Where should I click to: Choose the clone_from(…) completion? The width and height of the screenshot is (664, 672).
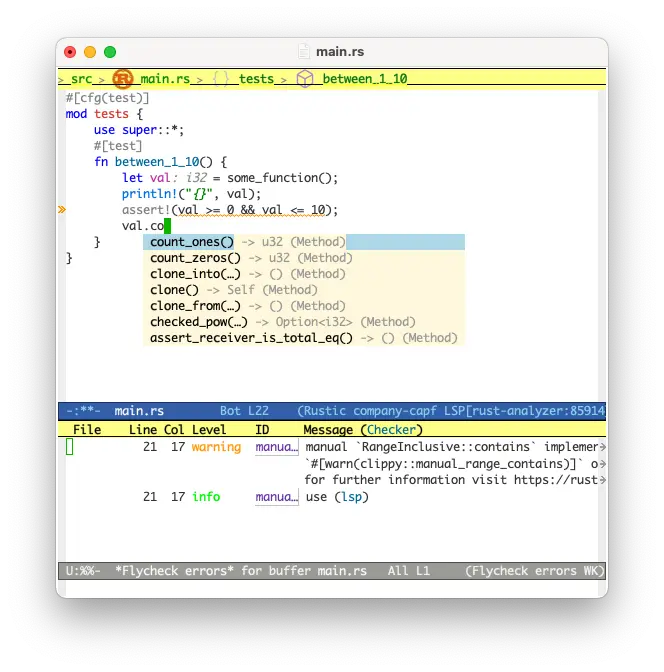pos(304,306)
